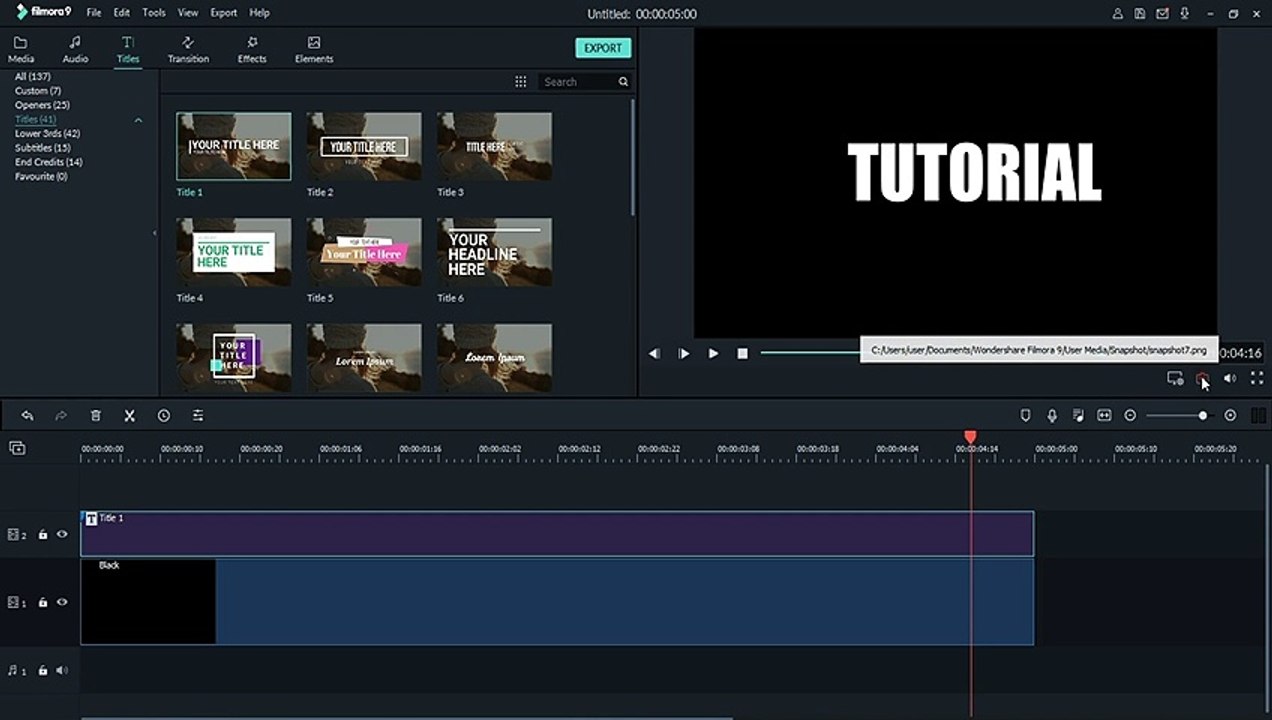
Task: Play the preview video
Action: [713, 353]
